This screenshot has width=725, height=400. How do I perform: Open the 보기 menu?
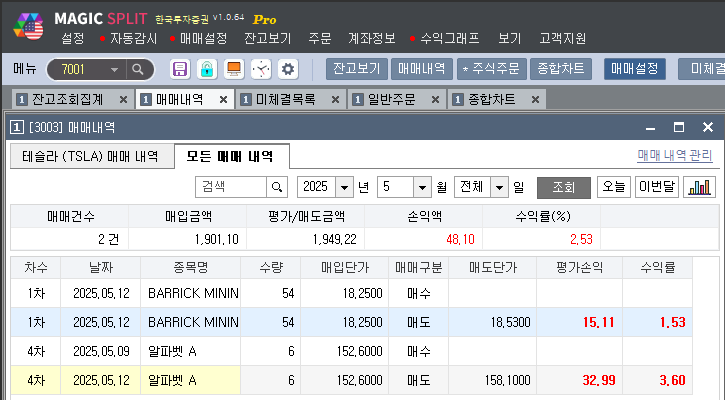510,38
